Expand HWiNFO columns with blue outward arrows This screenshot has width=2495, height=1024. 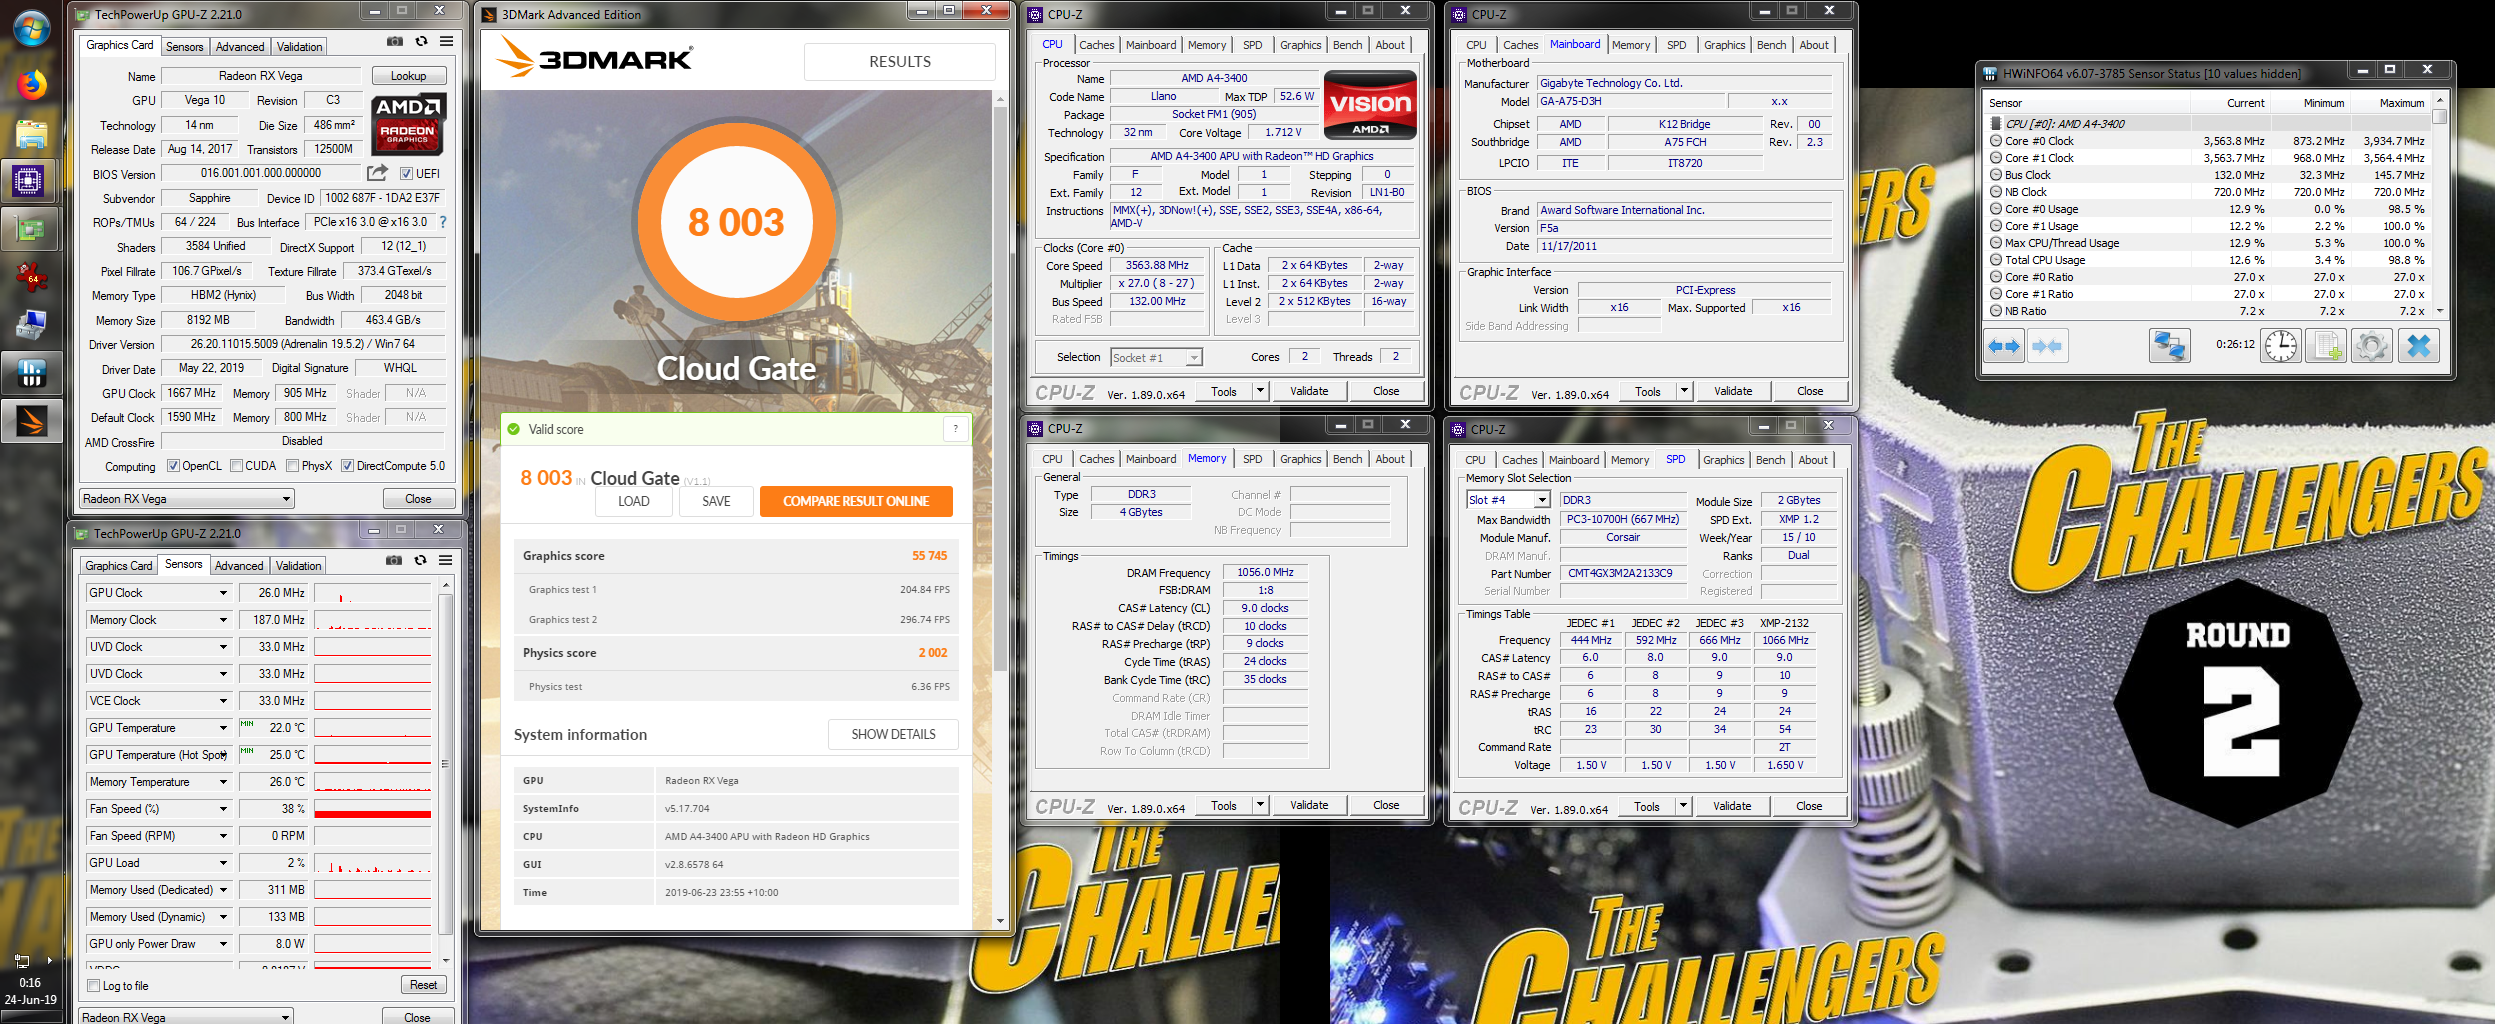pos(2004,346)
